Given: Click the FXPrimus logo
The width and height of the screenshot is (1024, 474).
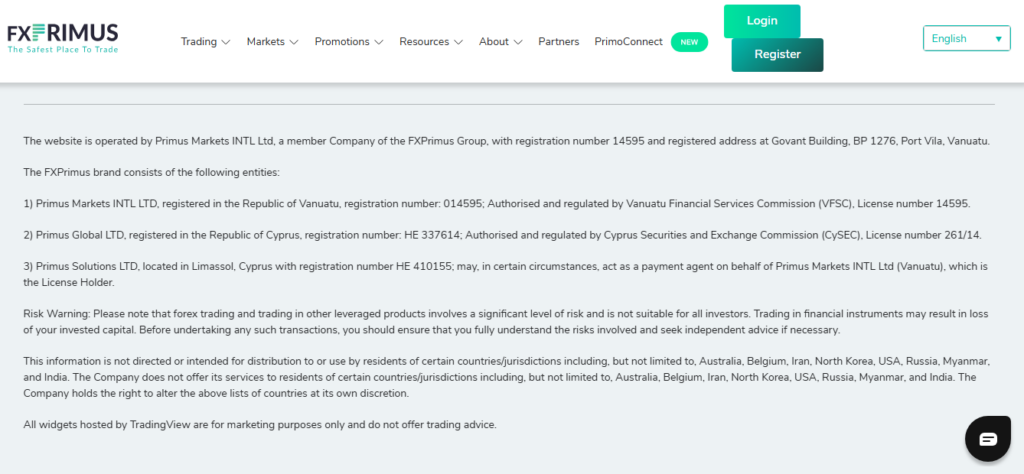Looking at the screenshot, I should point(63,39).
